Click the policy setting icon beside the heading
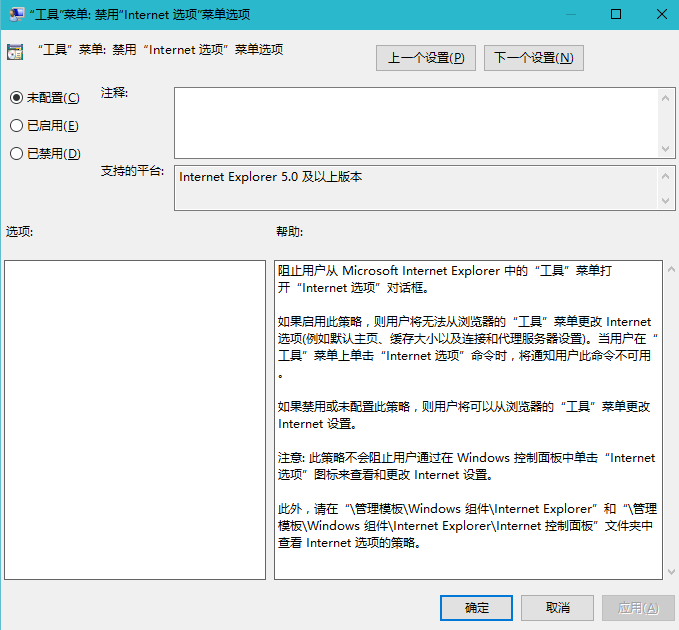This screenshot has width=679, height=630. [x=14, y=52]
